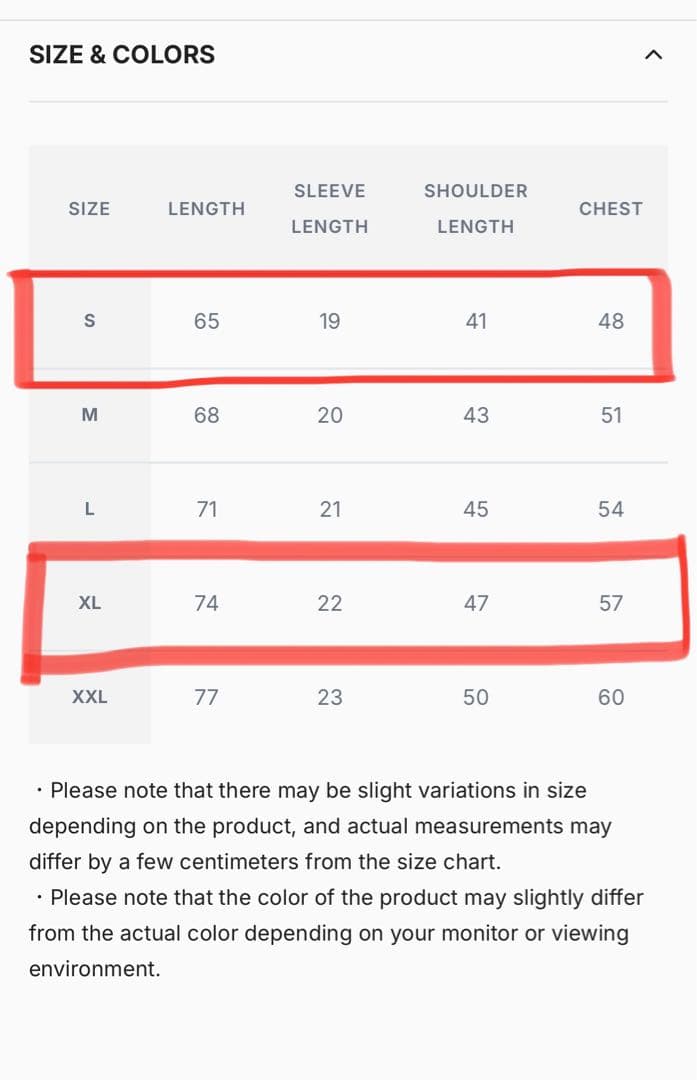The image size is (697, 1080).
Task: Click the product color disclaimer note
Action: (336, 933)
